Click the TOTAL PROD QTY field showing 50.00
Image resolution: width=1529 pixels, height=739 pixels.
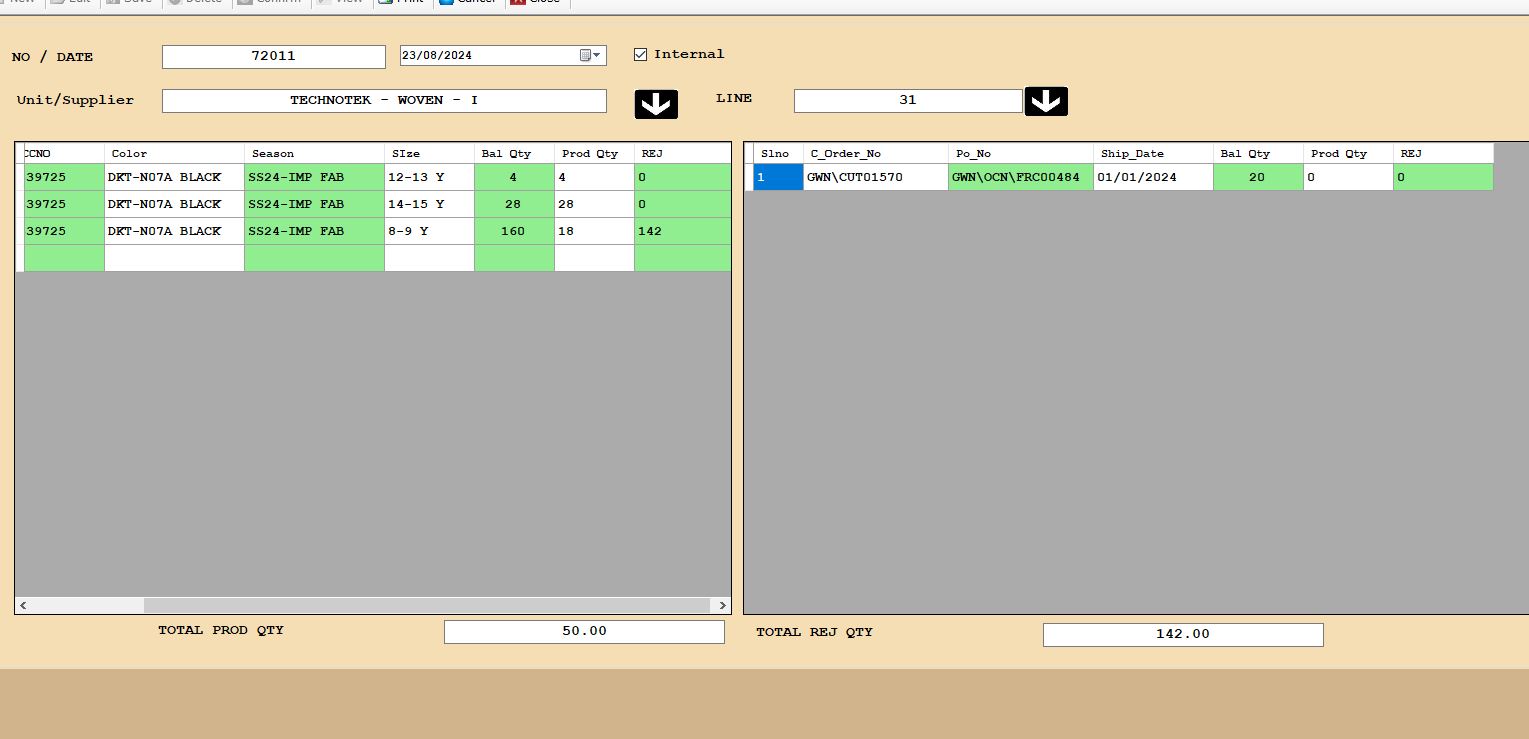(x=583, y=632)
